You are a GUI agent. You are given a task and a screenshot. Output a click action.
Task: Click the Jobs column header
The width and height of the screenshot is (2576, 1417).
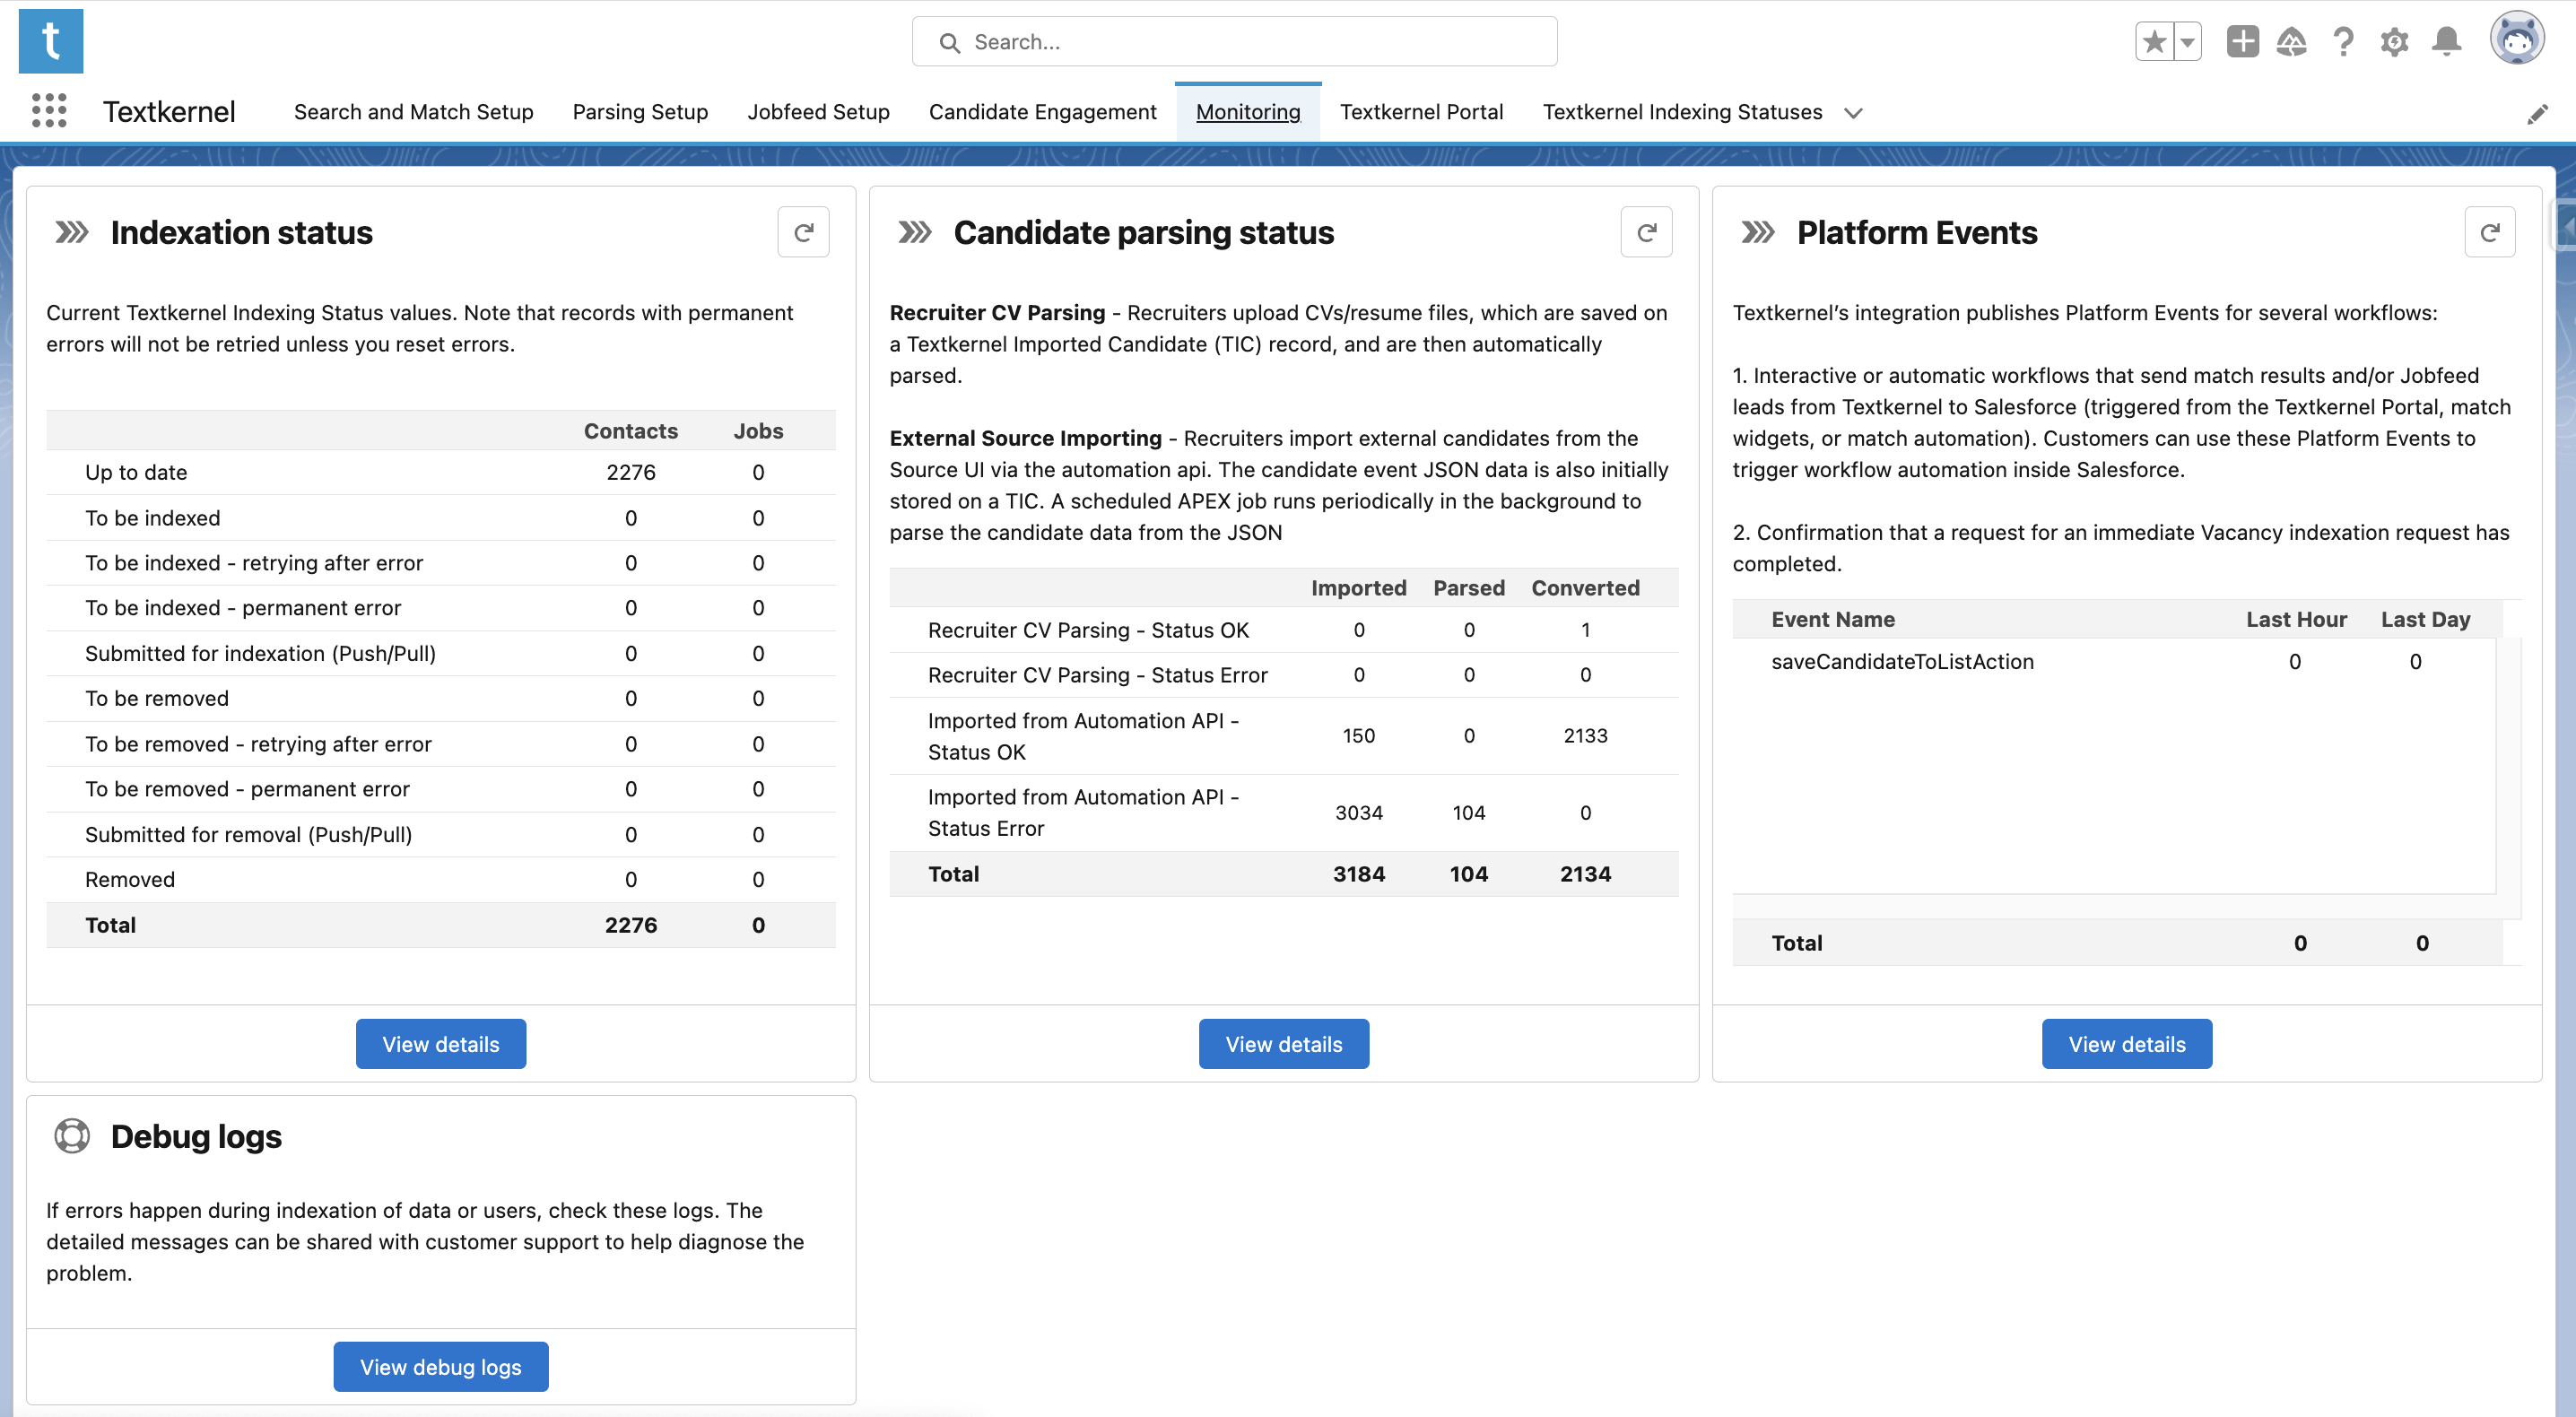[x=758, y=431]
